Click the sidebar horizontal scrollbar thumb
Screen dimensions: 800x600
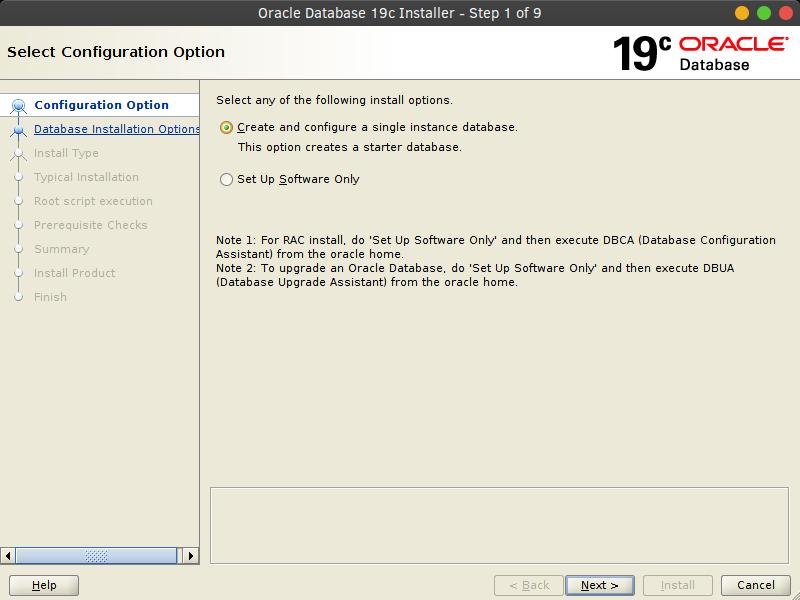point(96,556)
